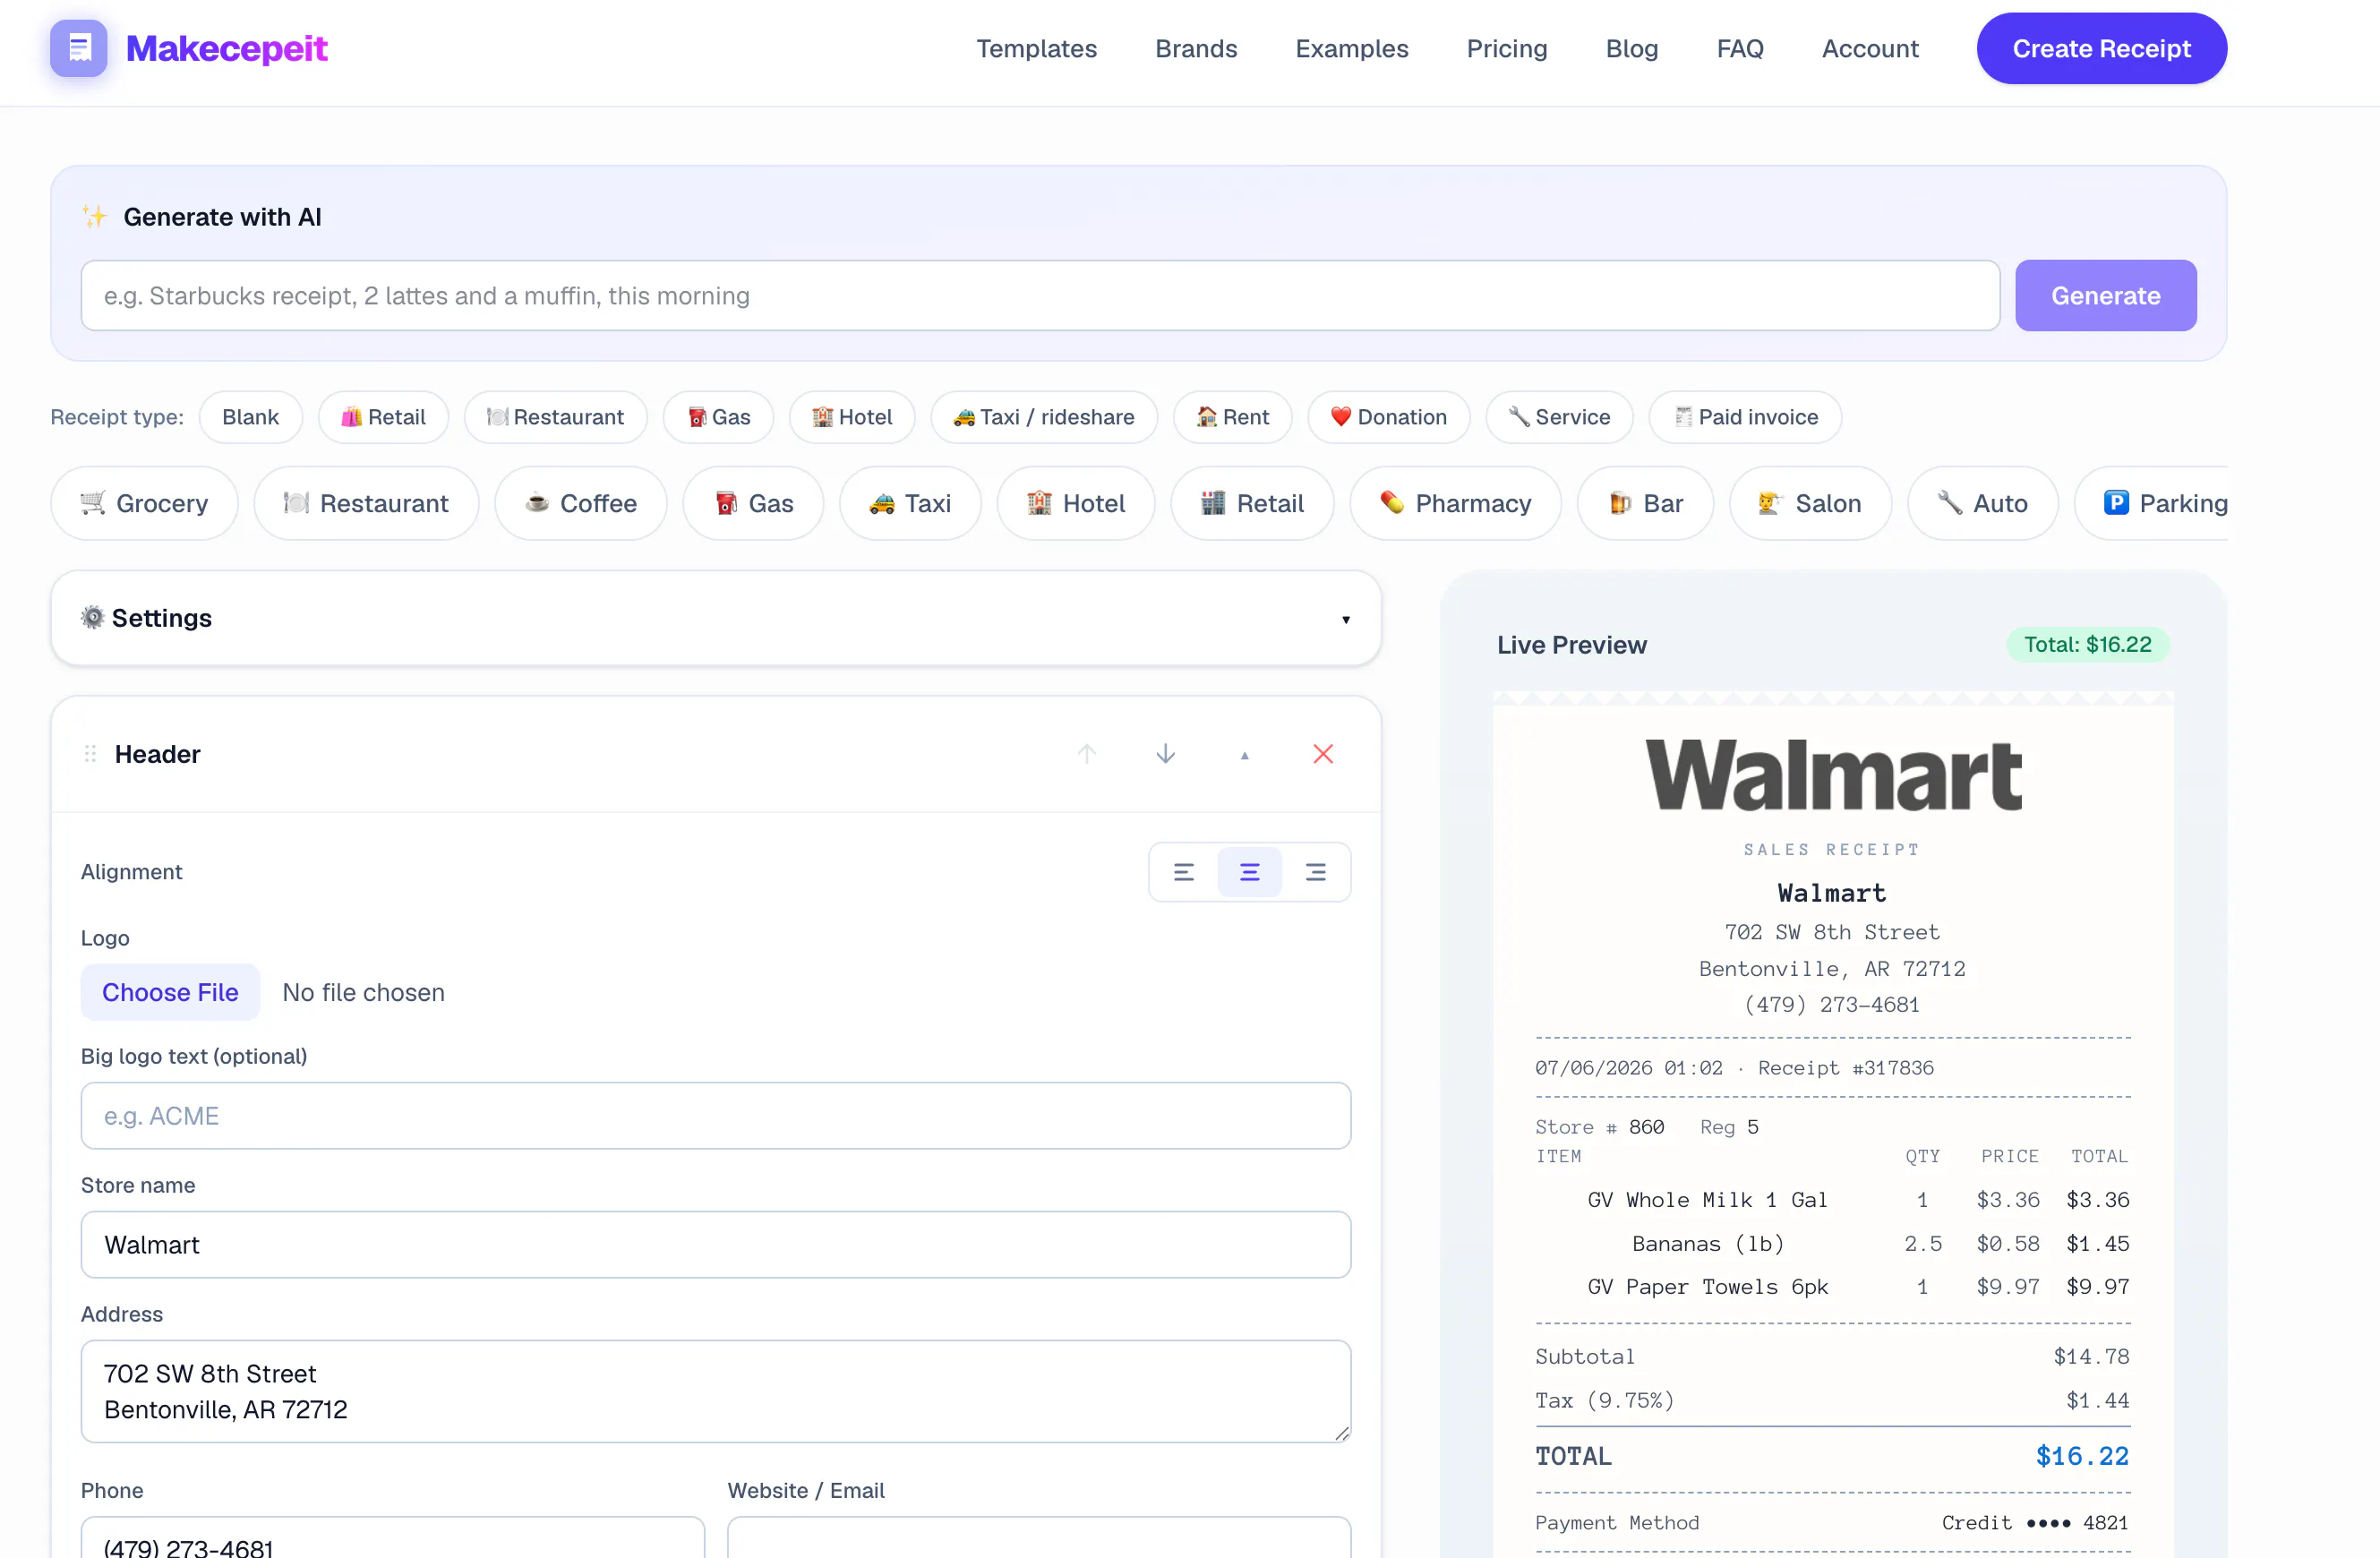Move the Header section up

[x=1087, y=754]
